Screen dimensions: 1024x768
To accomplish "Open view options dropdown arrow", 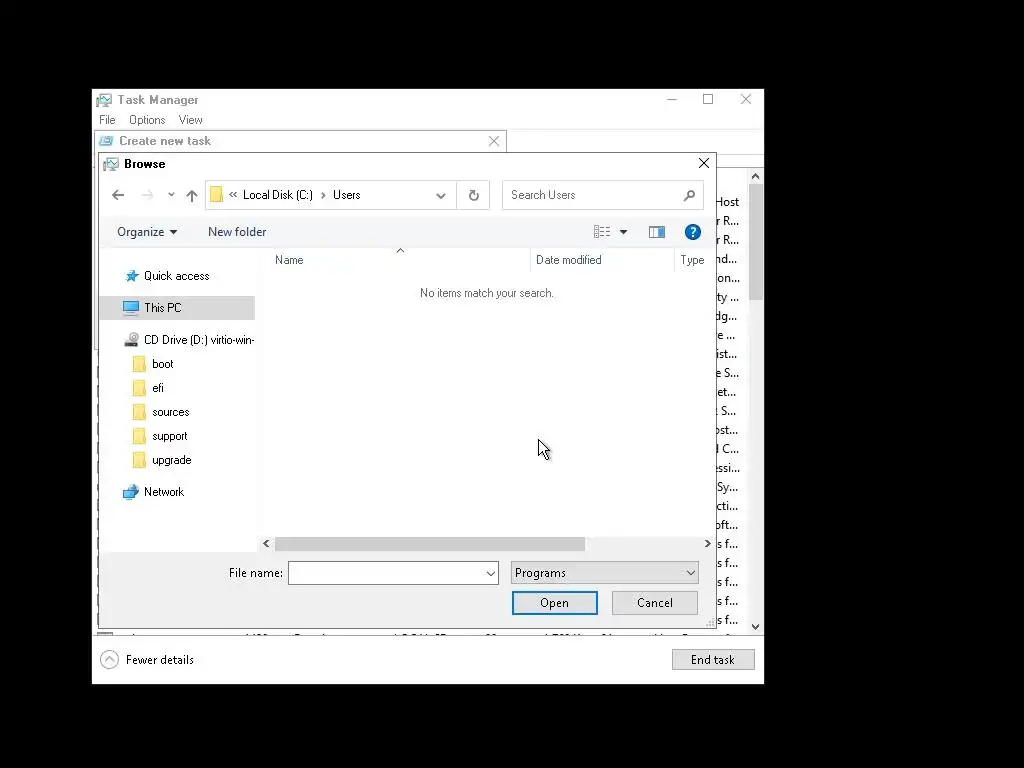I will (x=624, y=232).
